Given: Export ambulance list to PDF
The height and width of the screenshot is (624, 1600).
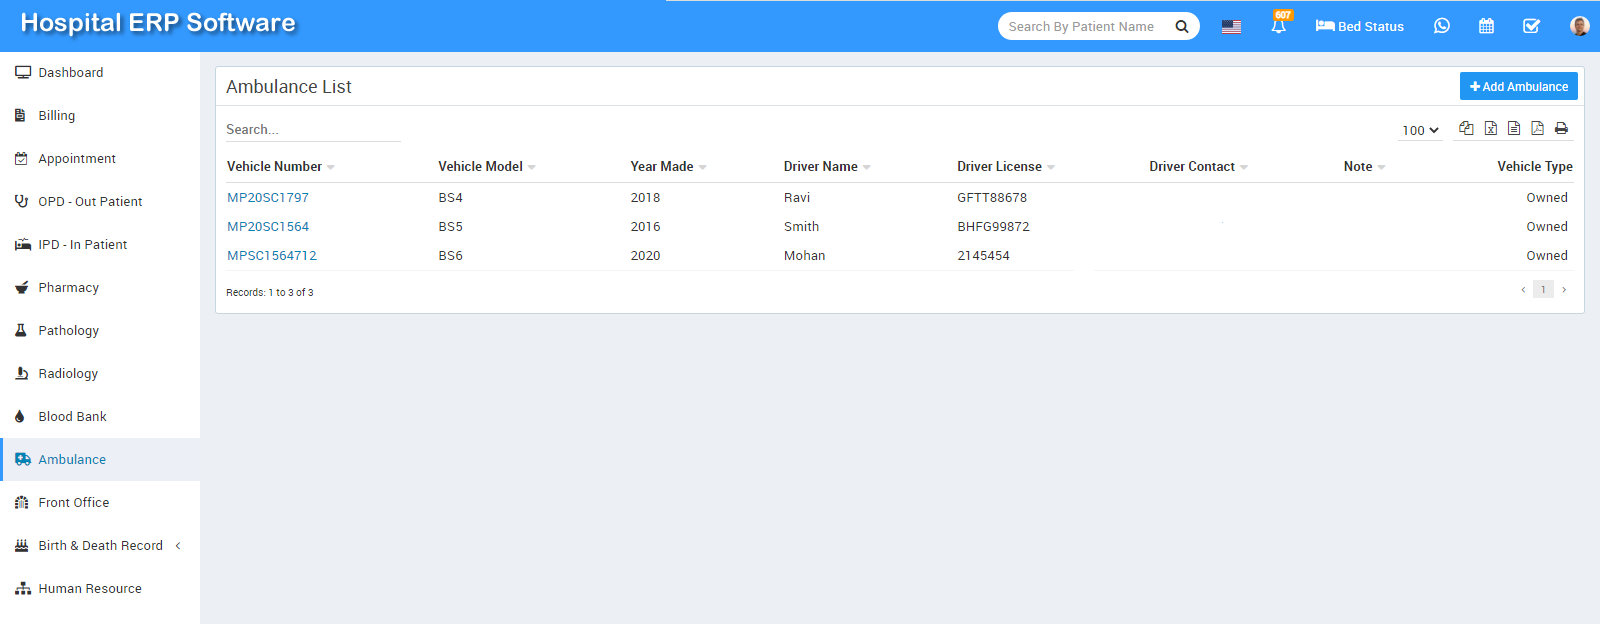Looking at the screenshot, I should click(x=1537, y=128).
